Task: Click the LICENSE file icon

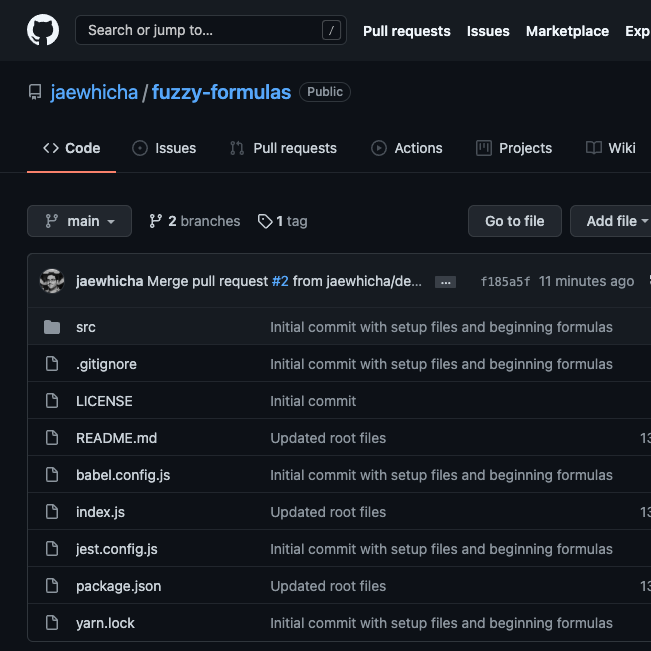Action: (52, 401)
